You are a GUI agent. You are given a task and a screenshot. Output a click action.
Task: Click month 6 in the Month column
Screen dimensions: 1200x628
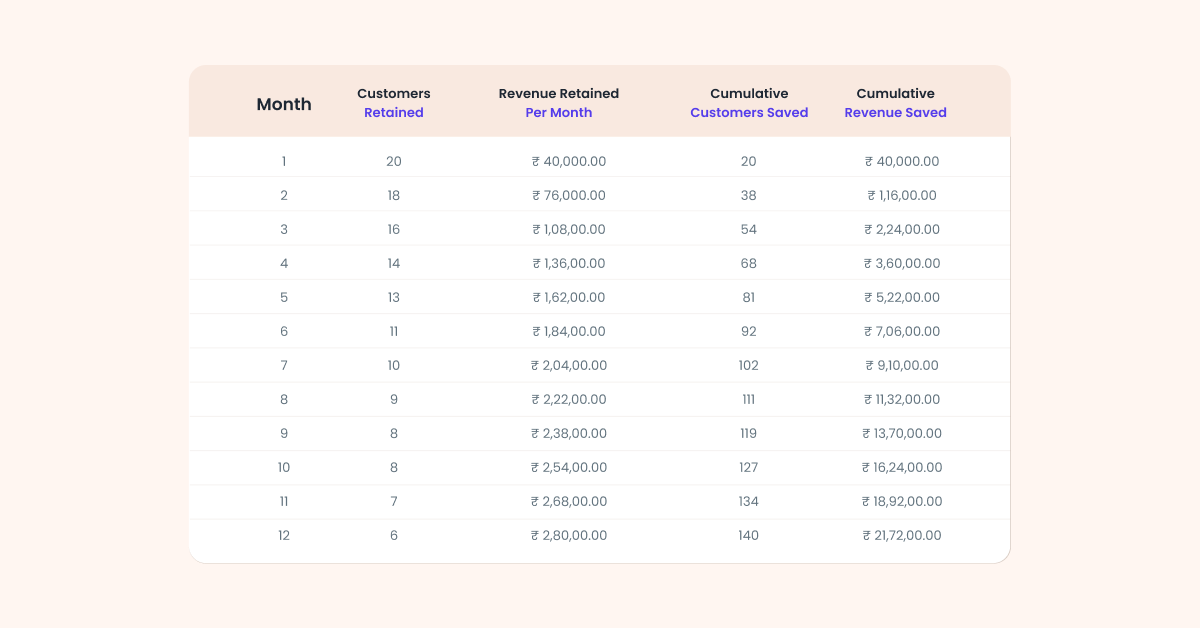pyautogui.click(x=283, y=331)
